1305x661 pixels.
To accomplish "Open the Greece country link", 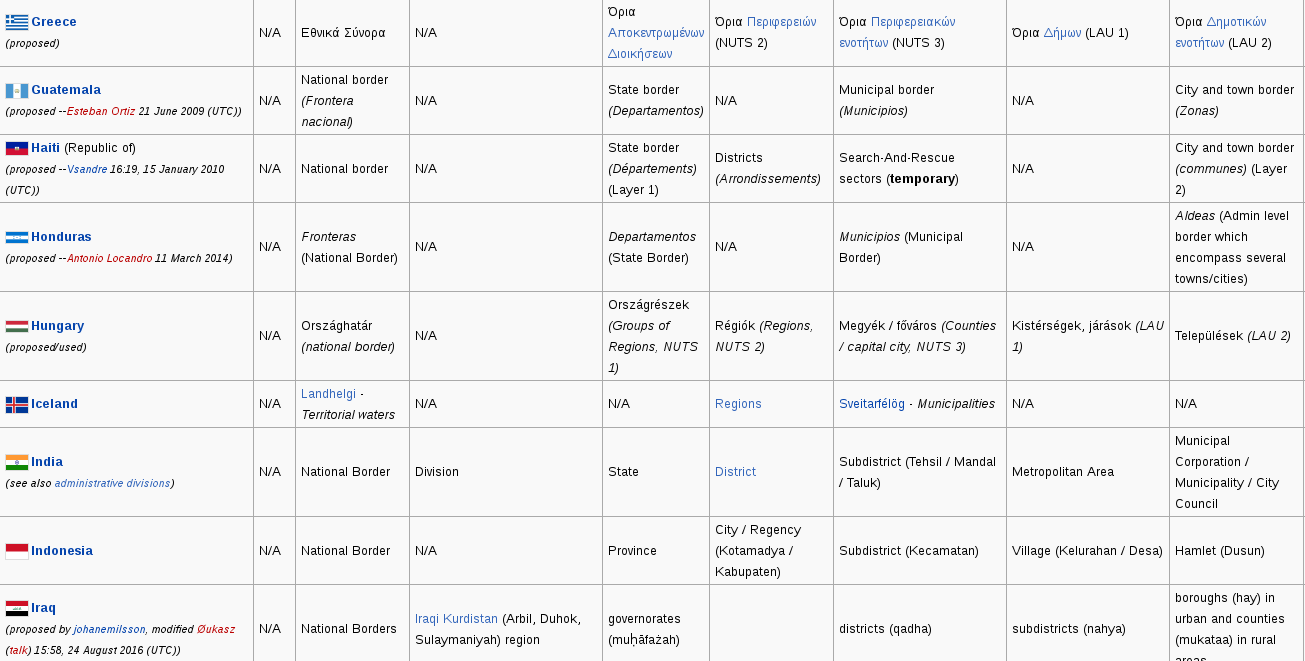I will 54,22.
